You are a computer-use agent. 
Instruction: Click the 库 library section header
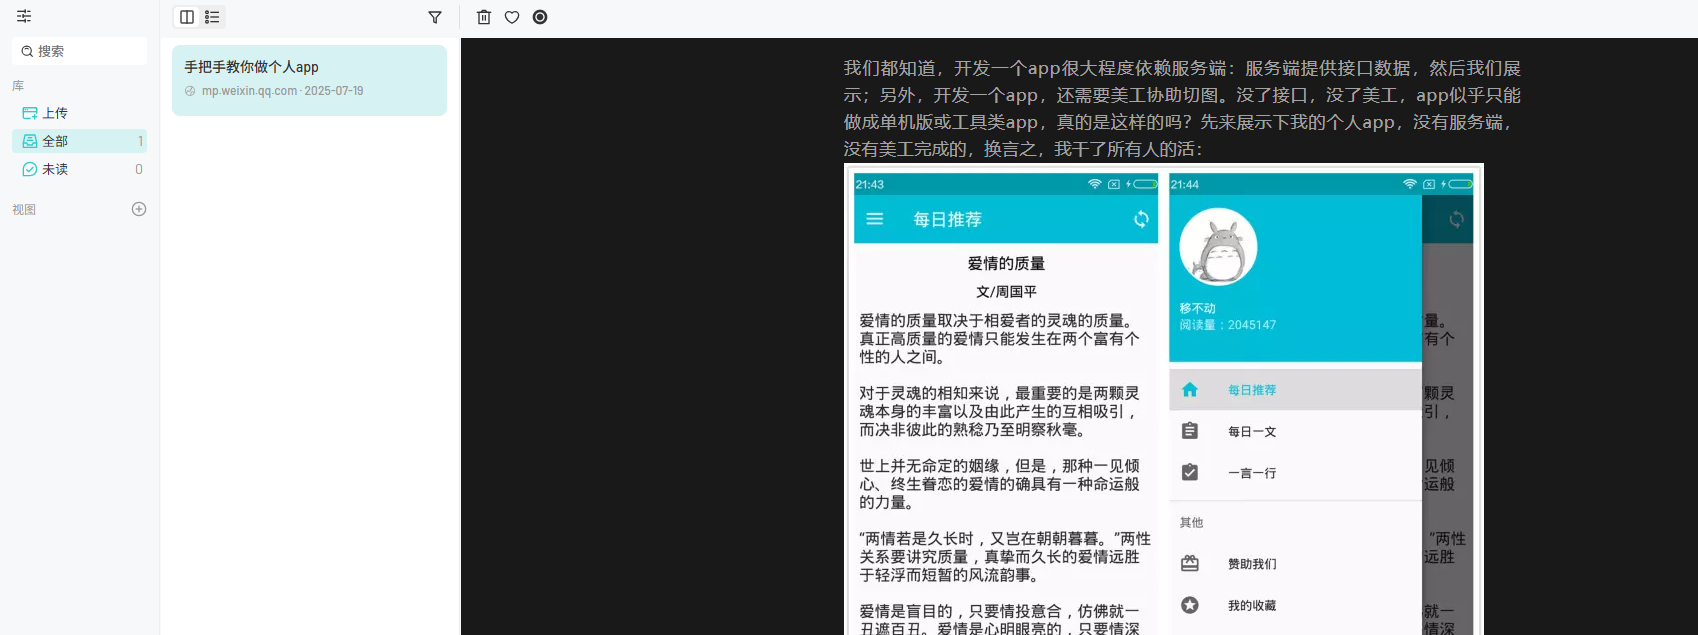(18, 86)
